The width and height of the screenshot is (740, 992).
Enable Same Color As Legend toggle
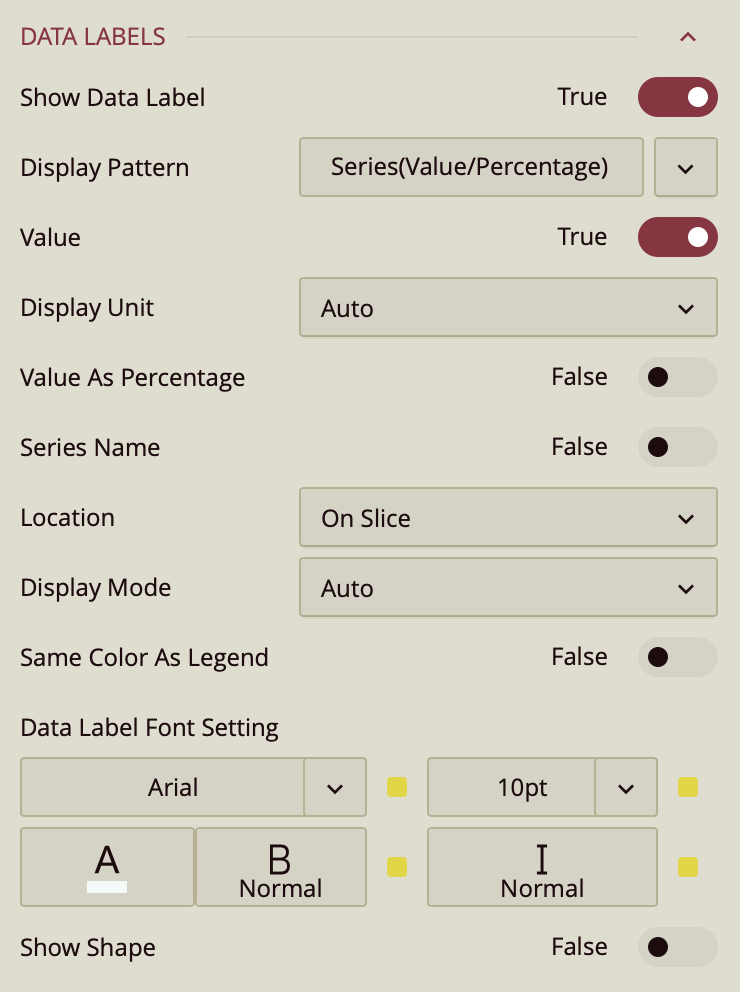(677, 657)
